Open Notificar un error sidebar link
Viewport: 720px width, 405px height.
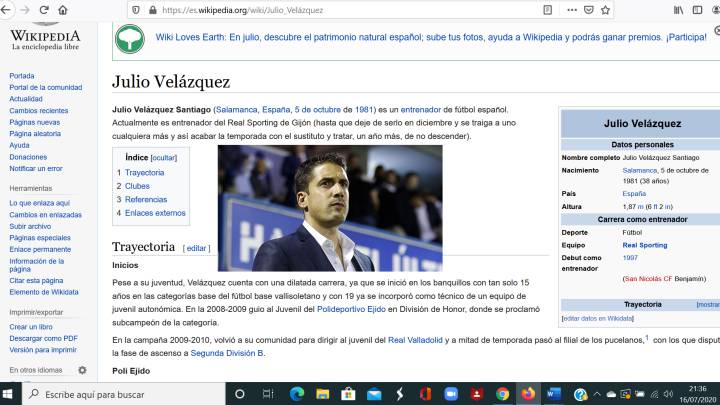click(x=36, y=169)
